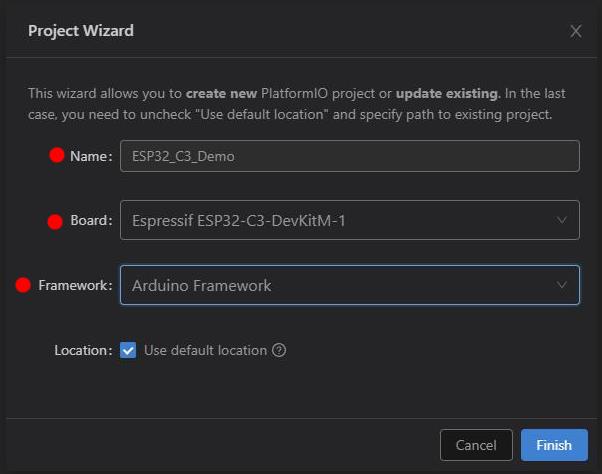The width and height of the screenshot is (602, 474).
Task: Click the Location label
Action: 84,350
